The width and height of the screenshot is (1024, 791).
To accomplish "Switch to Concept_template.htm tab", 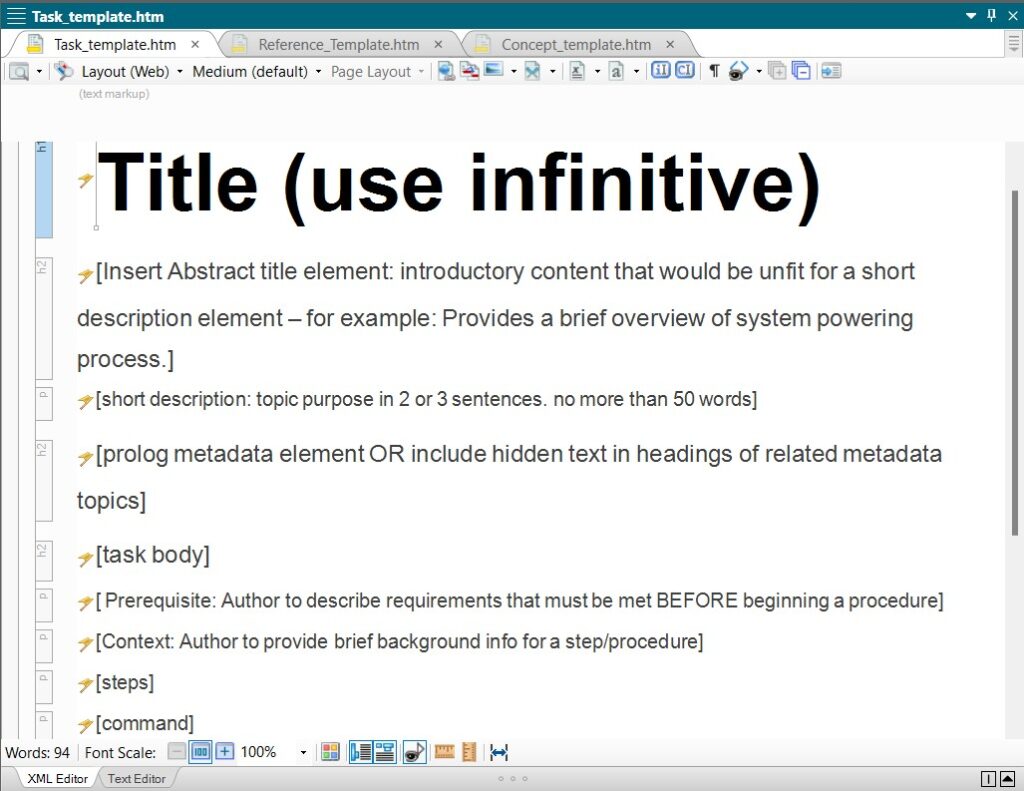I will click(x=576, y=44).
